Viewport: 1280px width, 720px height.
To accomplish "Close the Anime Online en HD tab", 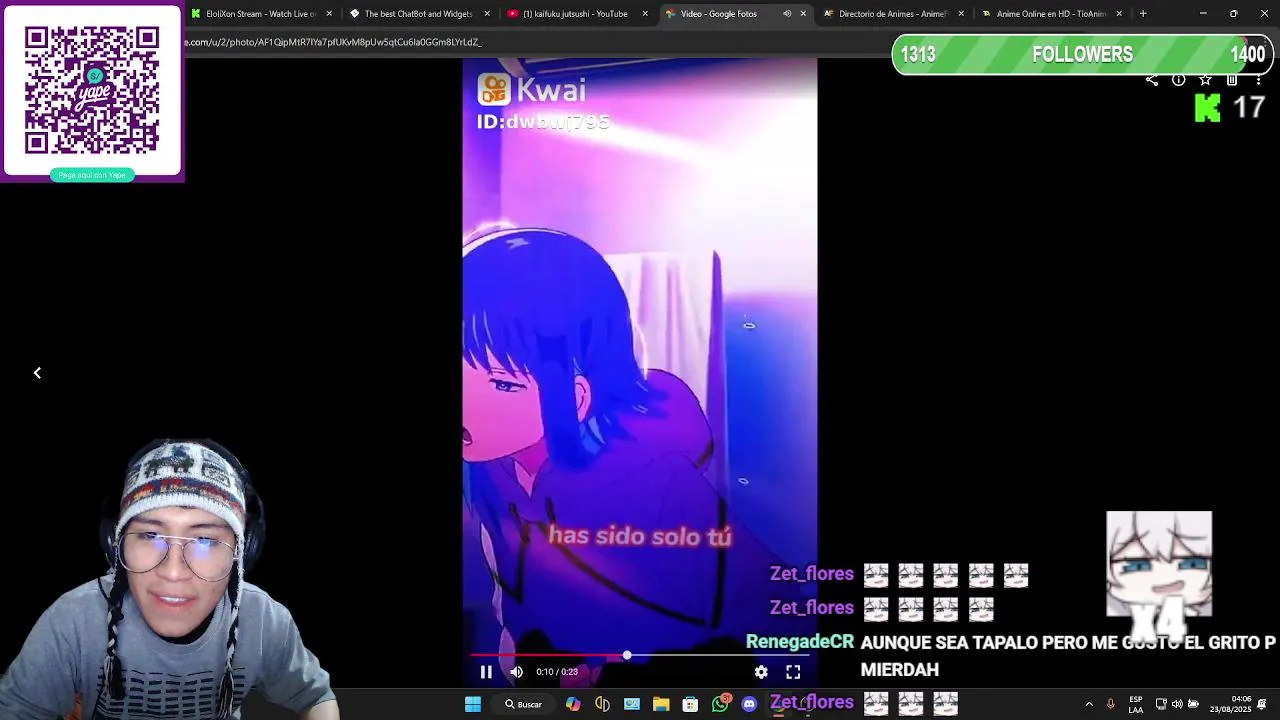I will (1119, 14).
